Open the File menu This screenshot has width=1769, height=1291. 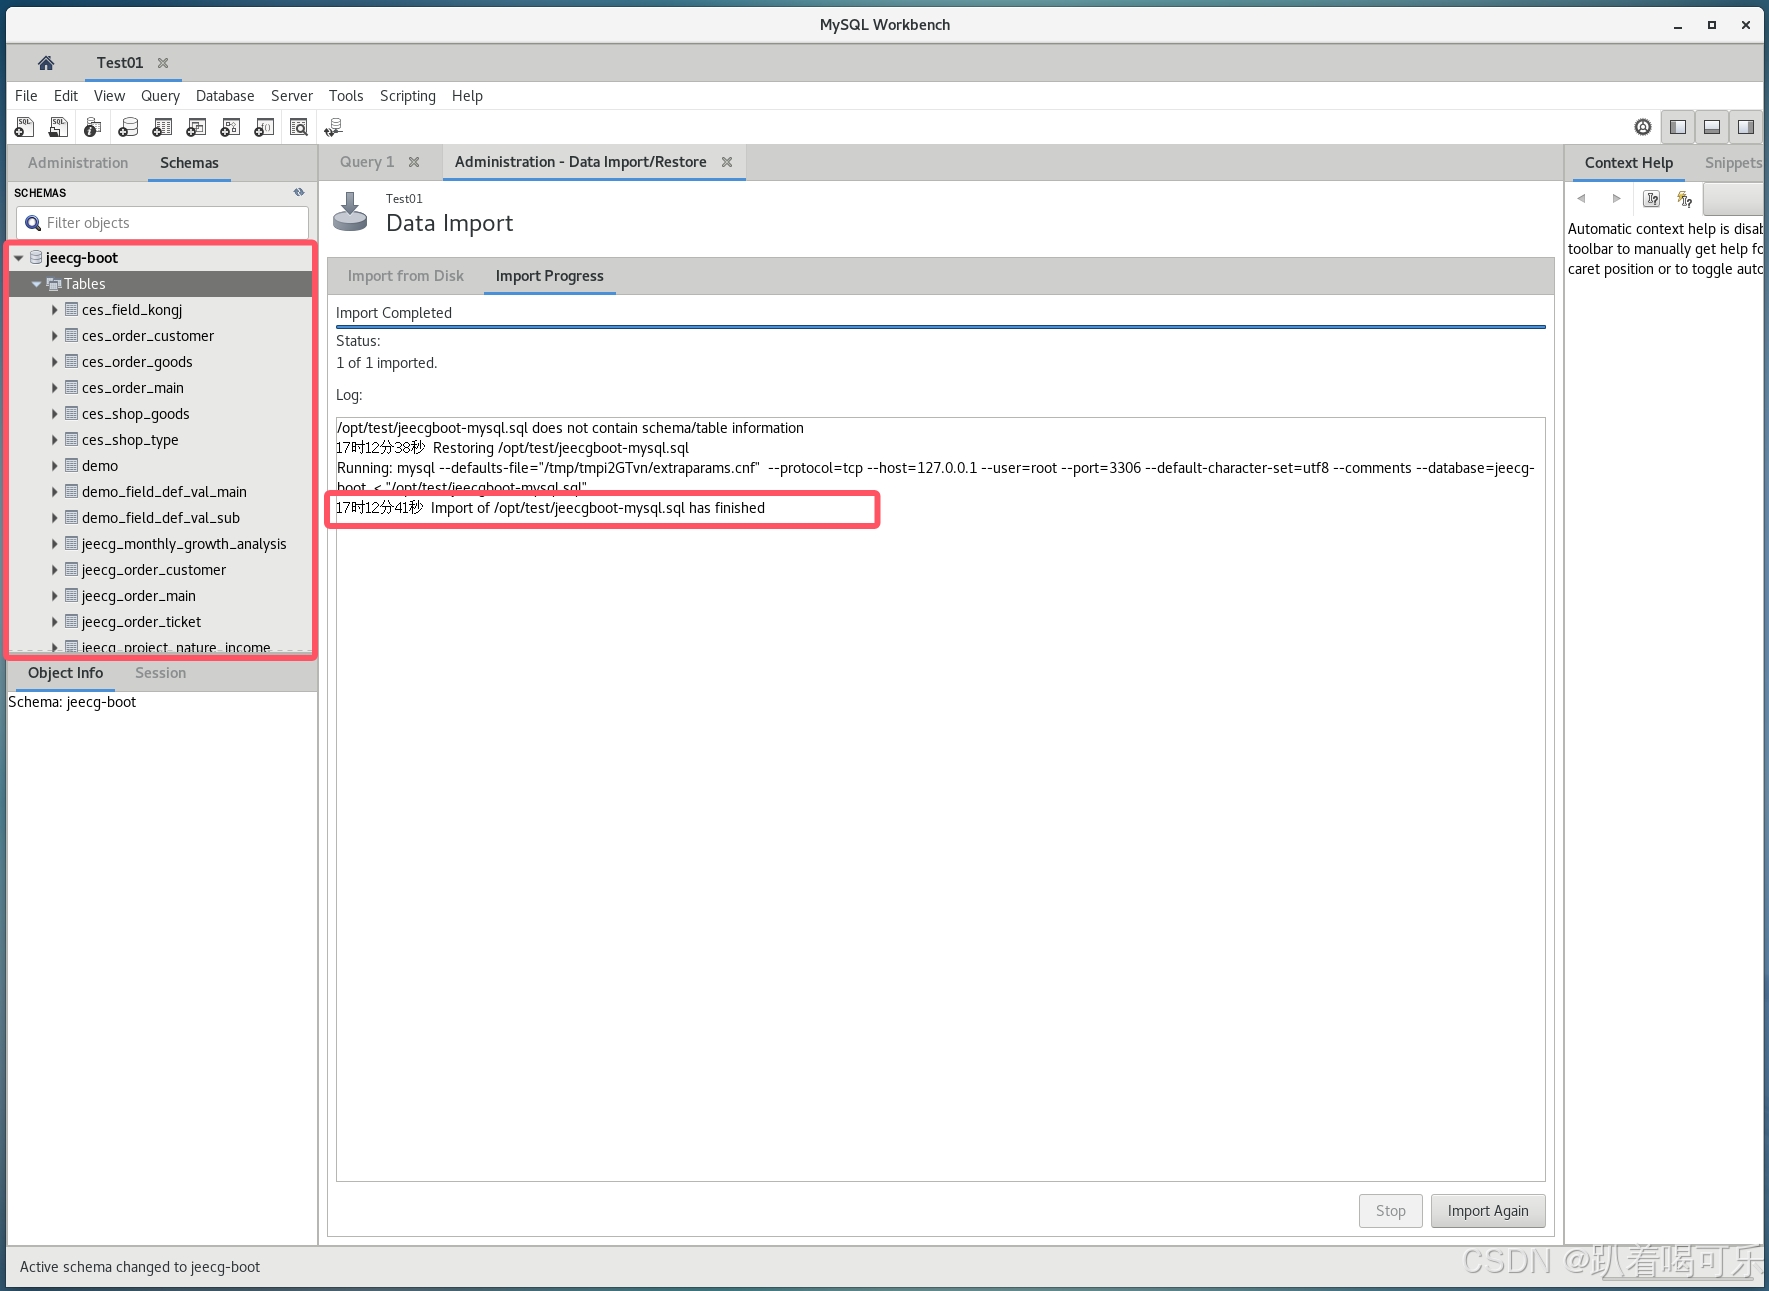tap(26, 96)
